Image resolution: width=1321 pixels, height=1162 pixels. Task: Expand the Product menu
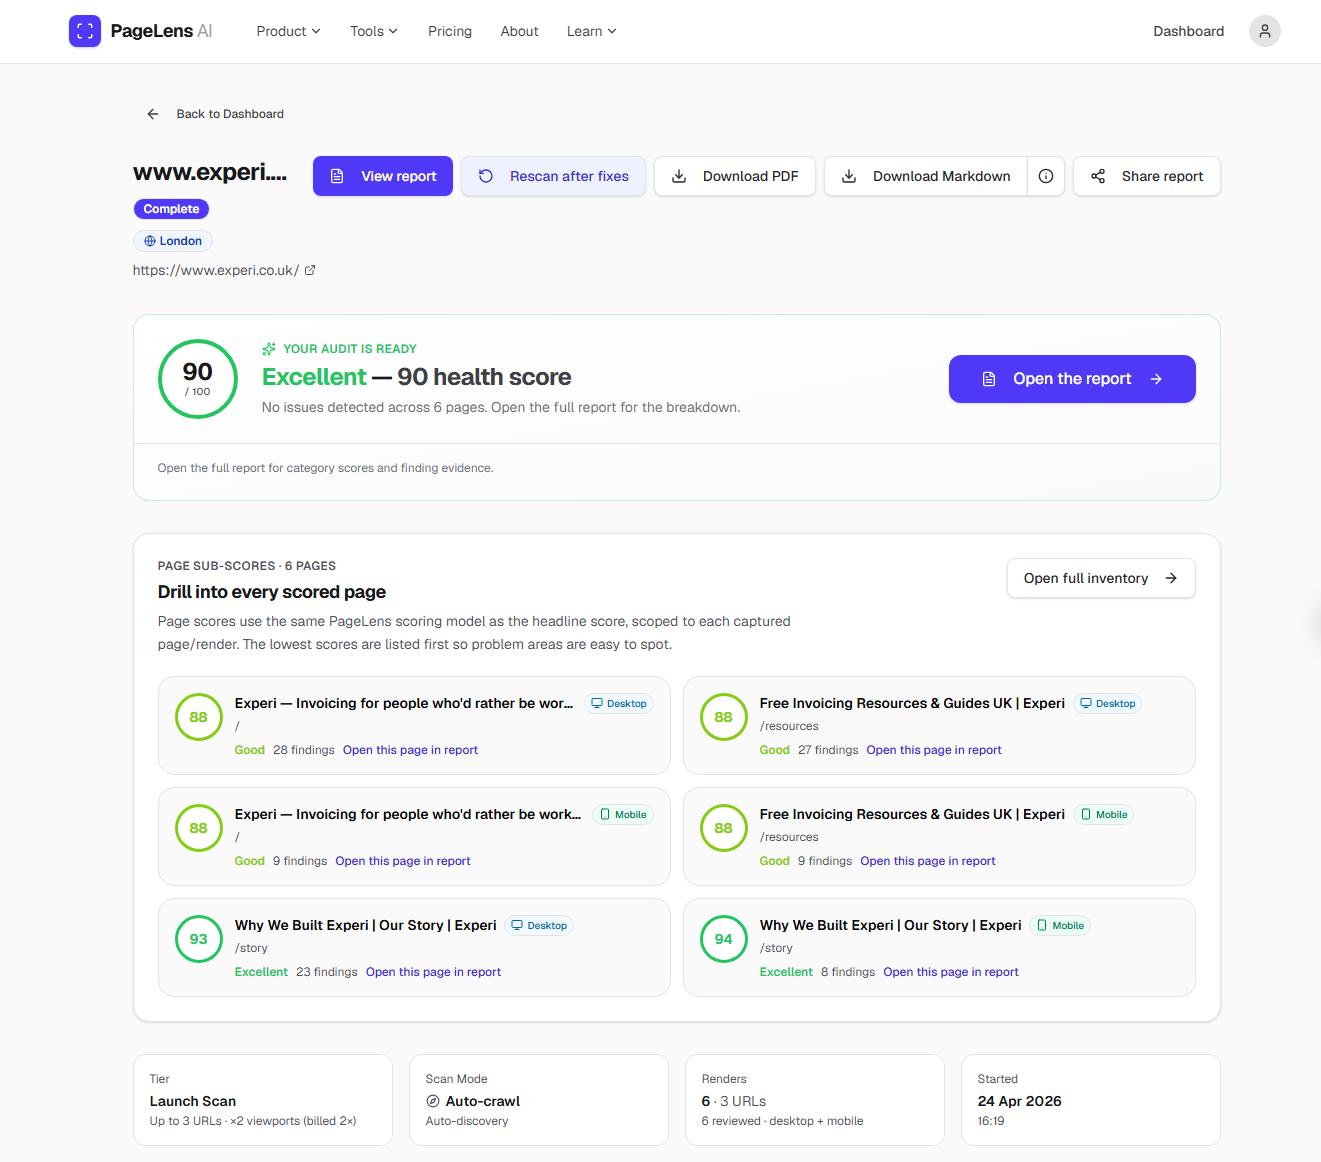coord(288,31)
